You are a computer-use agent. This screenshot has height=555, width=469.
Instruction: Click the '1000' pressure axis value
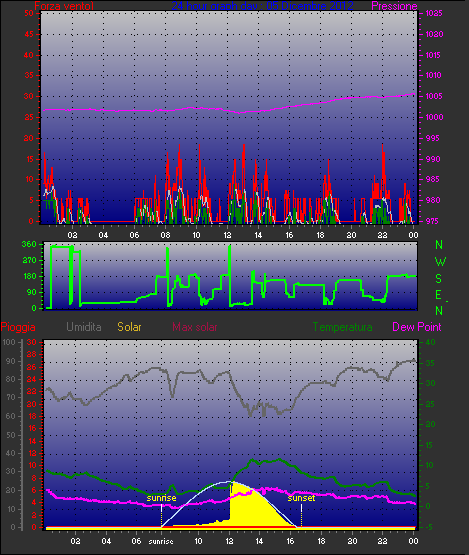click(434, 117)
